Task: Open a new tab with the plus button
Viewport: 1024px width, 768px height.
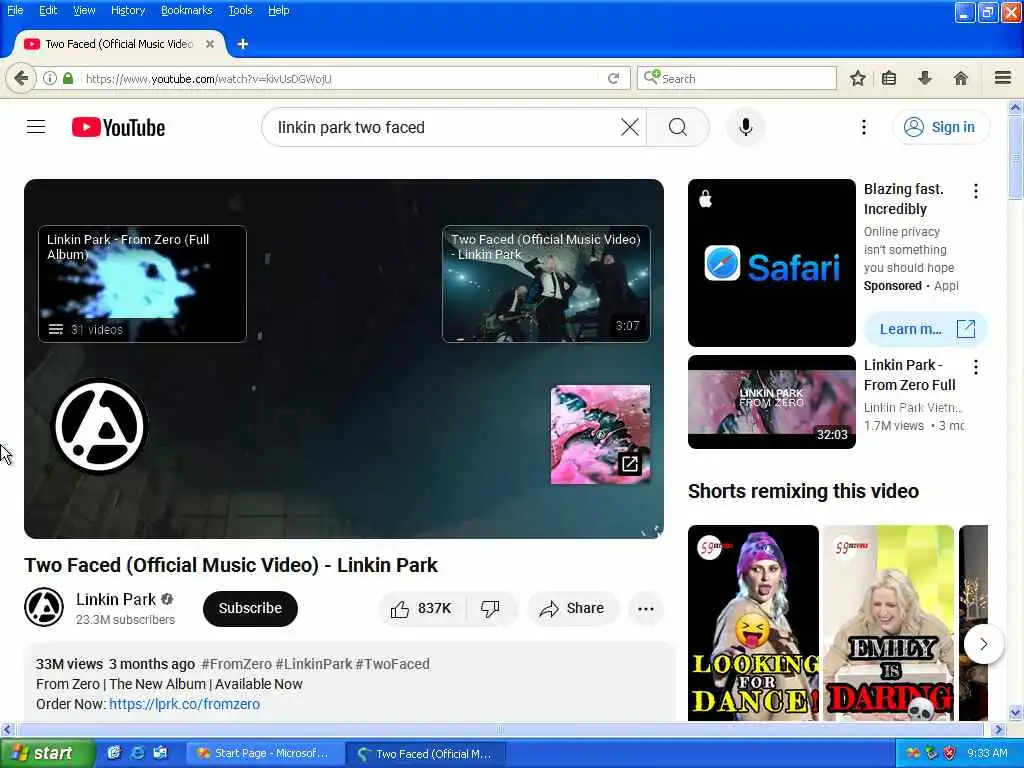Action: (x=243, y=44)
